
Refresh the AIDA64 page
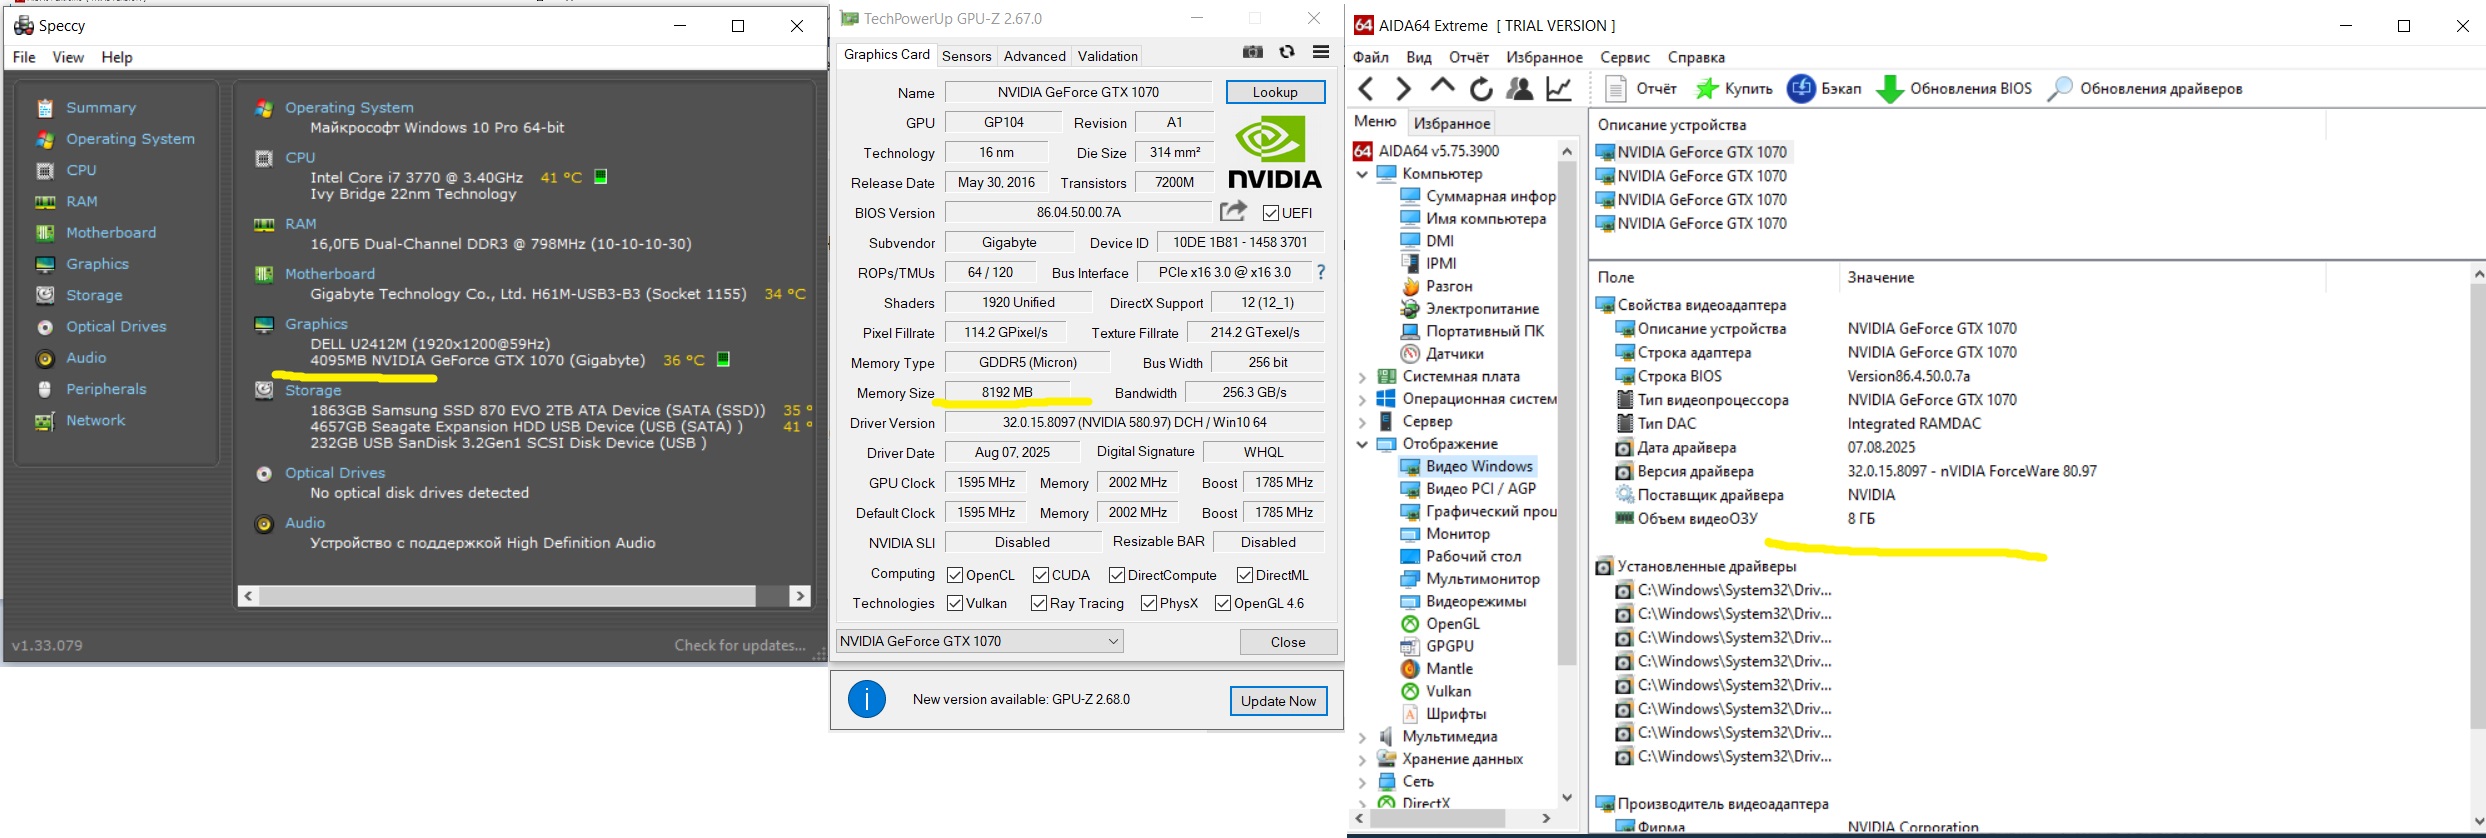pos(1481,89)
